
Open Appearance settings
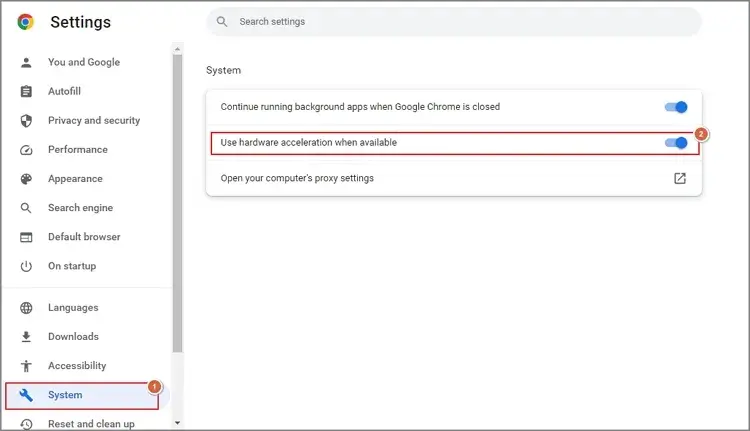click(76, 179)
